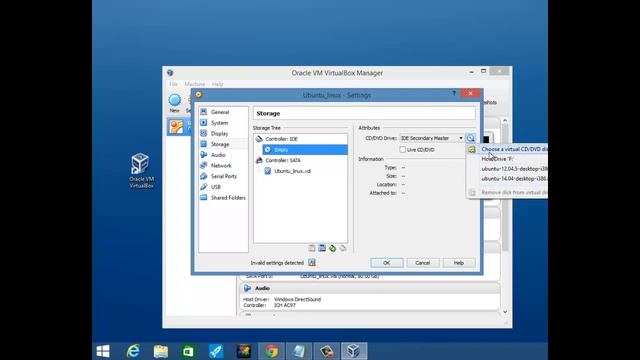The height and width of the screenshot is (360, 640).
Task: Open the Audio settings category
Action: coord(218,155)
